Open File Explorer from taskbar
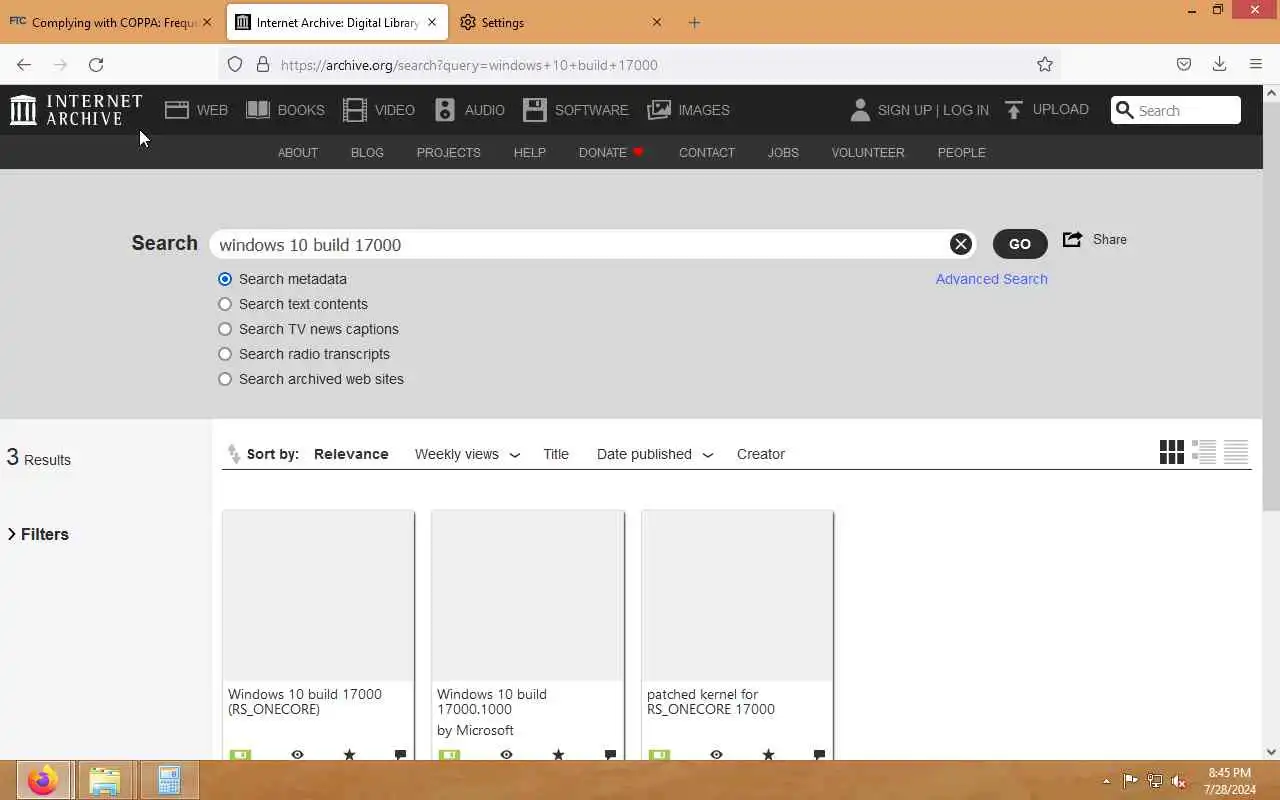The width and height of the screenshot is (1280, 800). point(104,780)
